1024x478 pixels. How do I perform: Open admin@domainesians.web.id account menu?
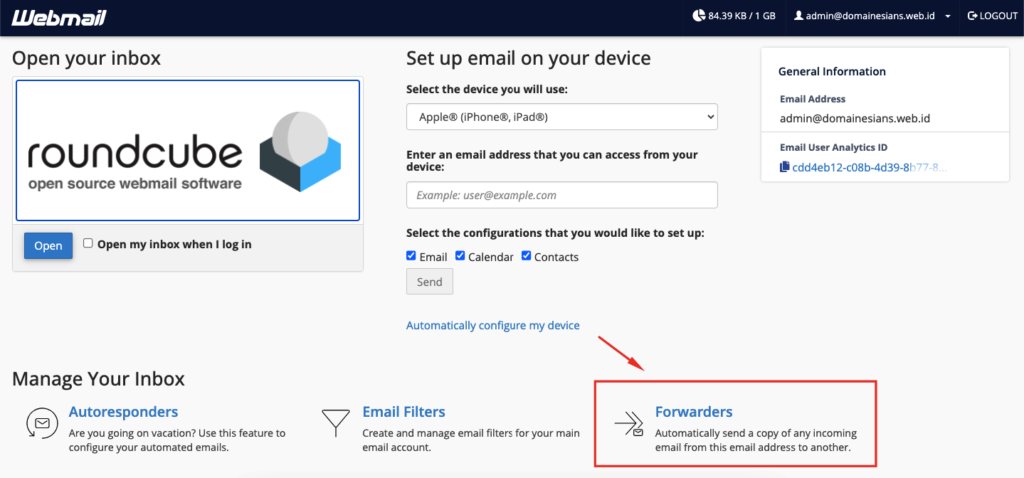coord(872,16)
